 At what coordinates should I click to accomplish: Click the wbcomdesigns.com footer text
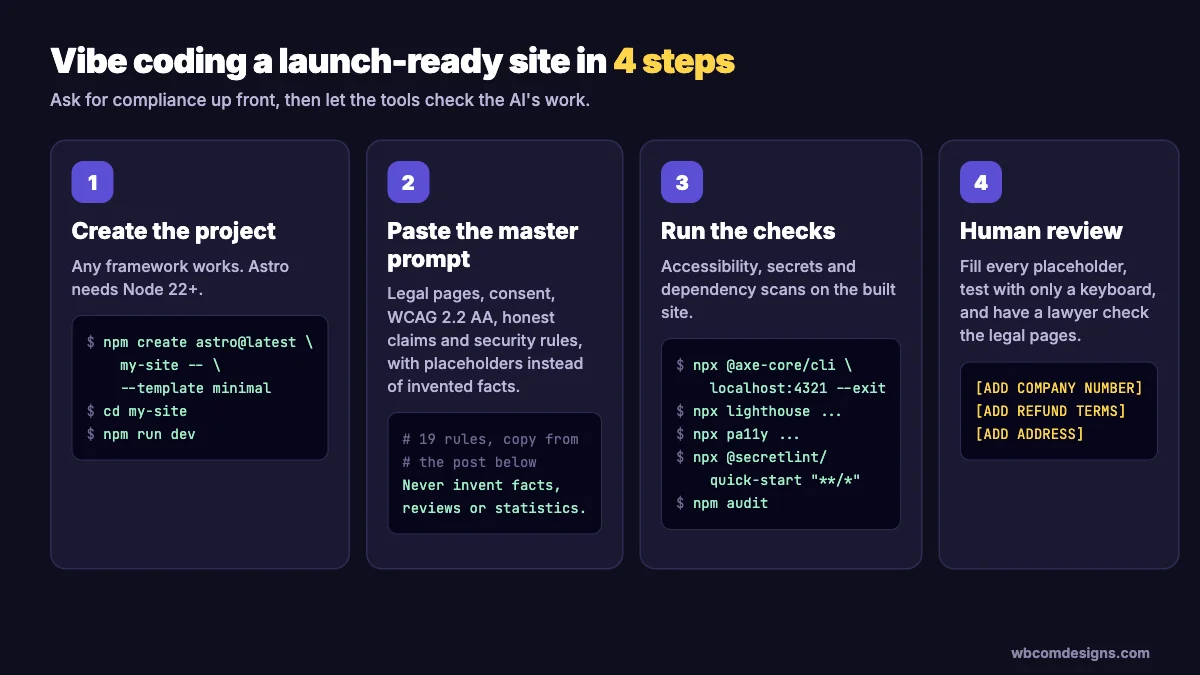(x=1080, y=653)
